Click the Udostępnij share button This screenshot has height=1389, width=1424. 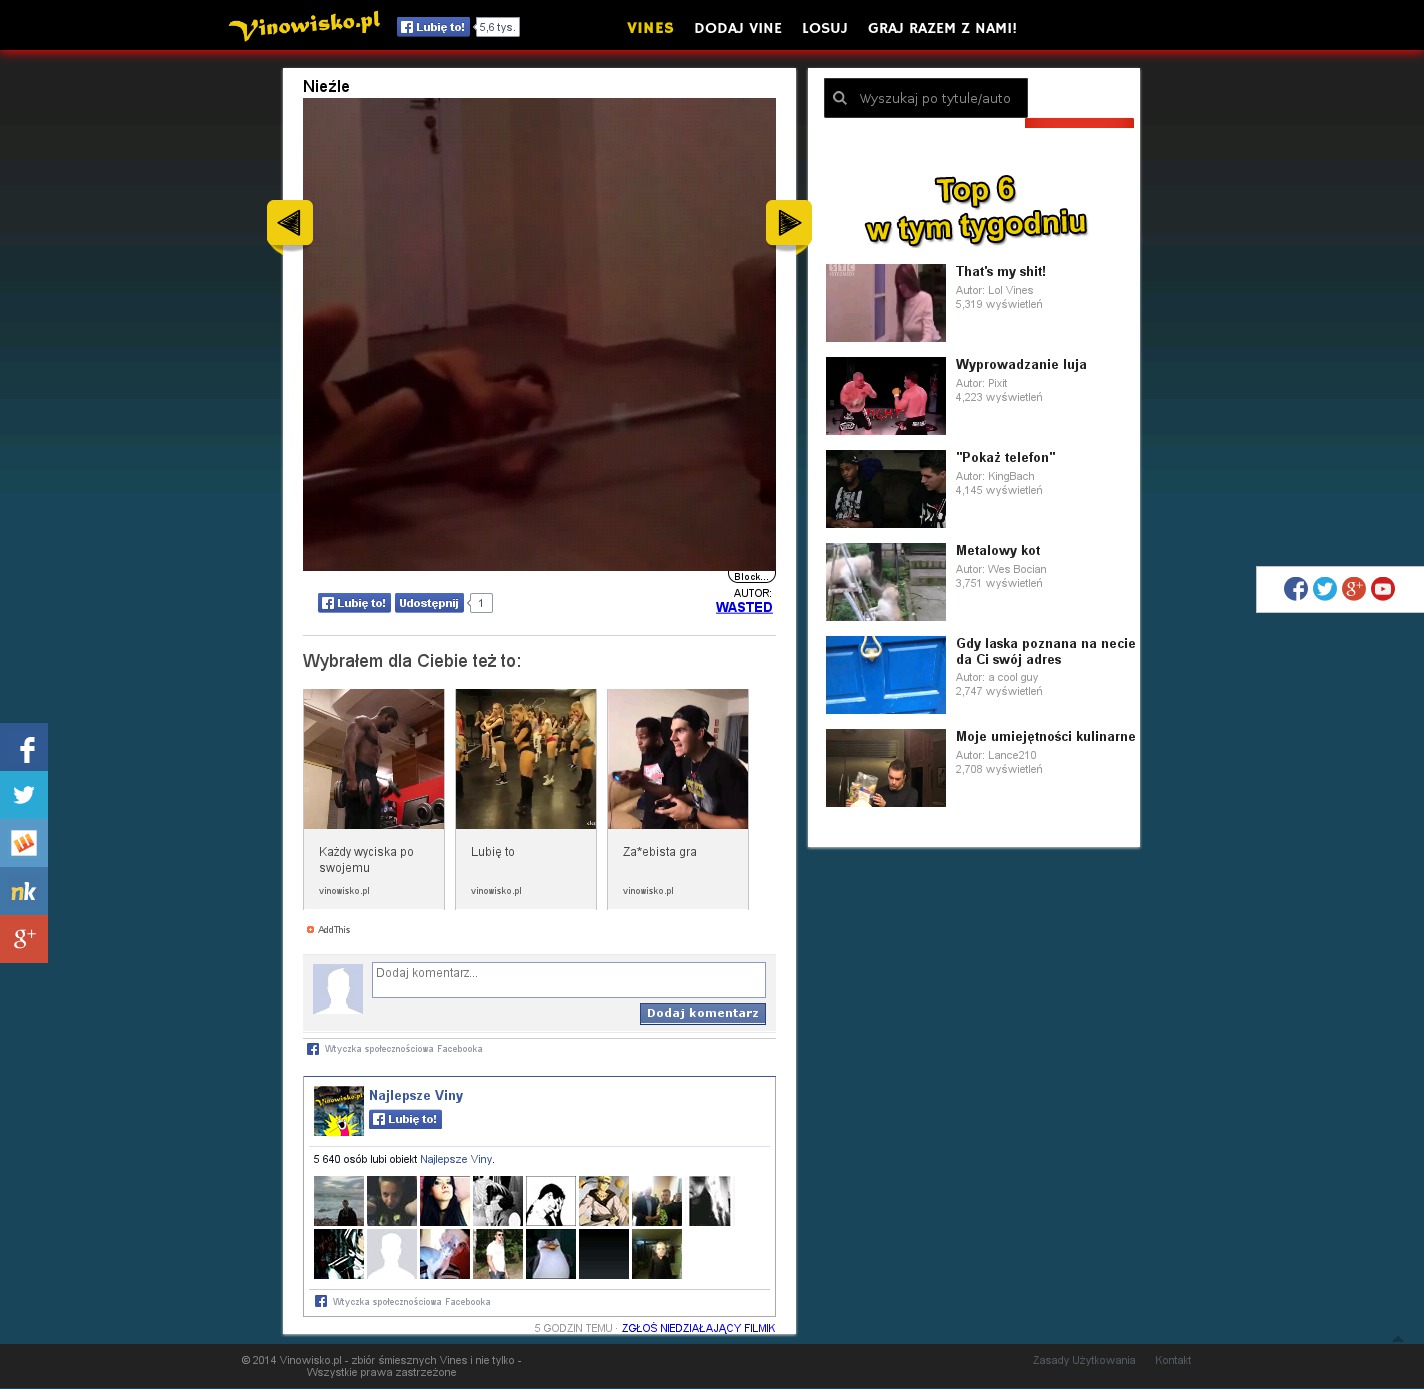(429, 603)
